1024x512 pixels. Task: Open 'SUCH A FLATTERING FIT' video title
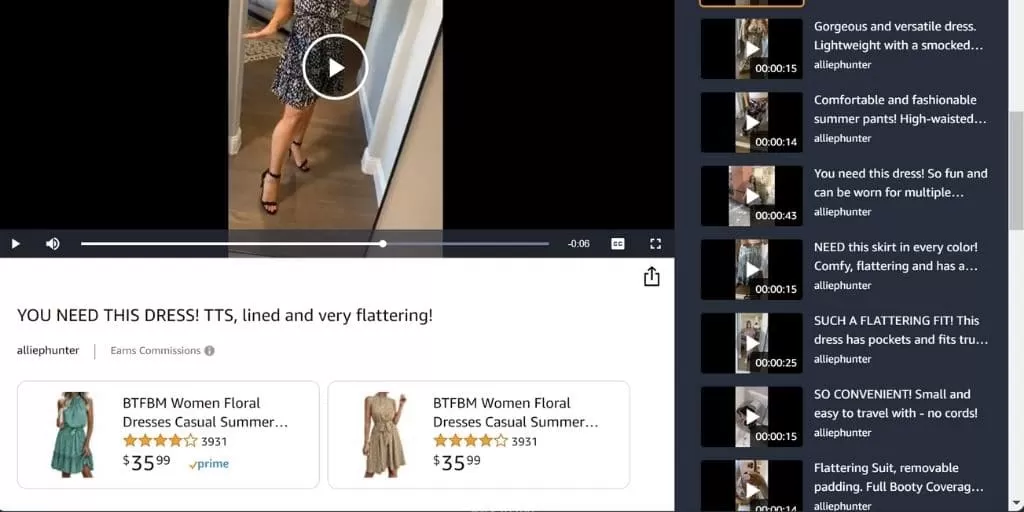click(x=897, y=330)
